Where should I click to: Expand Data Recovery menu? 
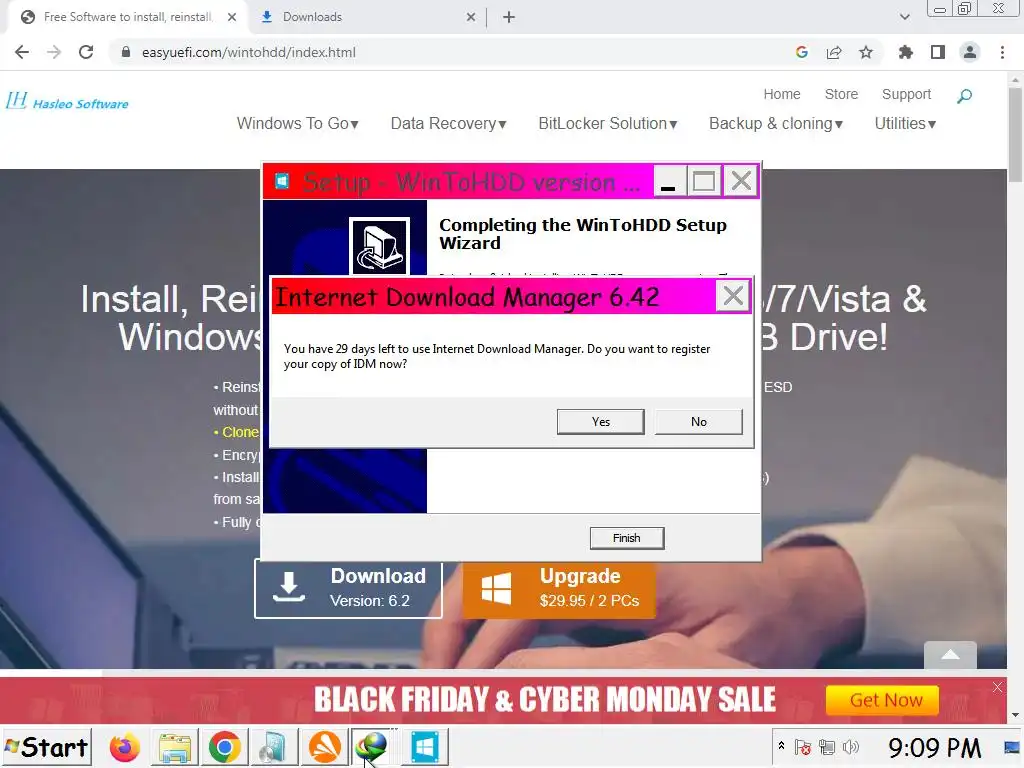coord(448,123)
